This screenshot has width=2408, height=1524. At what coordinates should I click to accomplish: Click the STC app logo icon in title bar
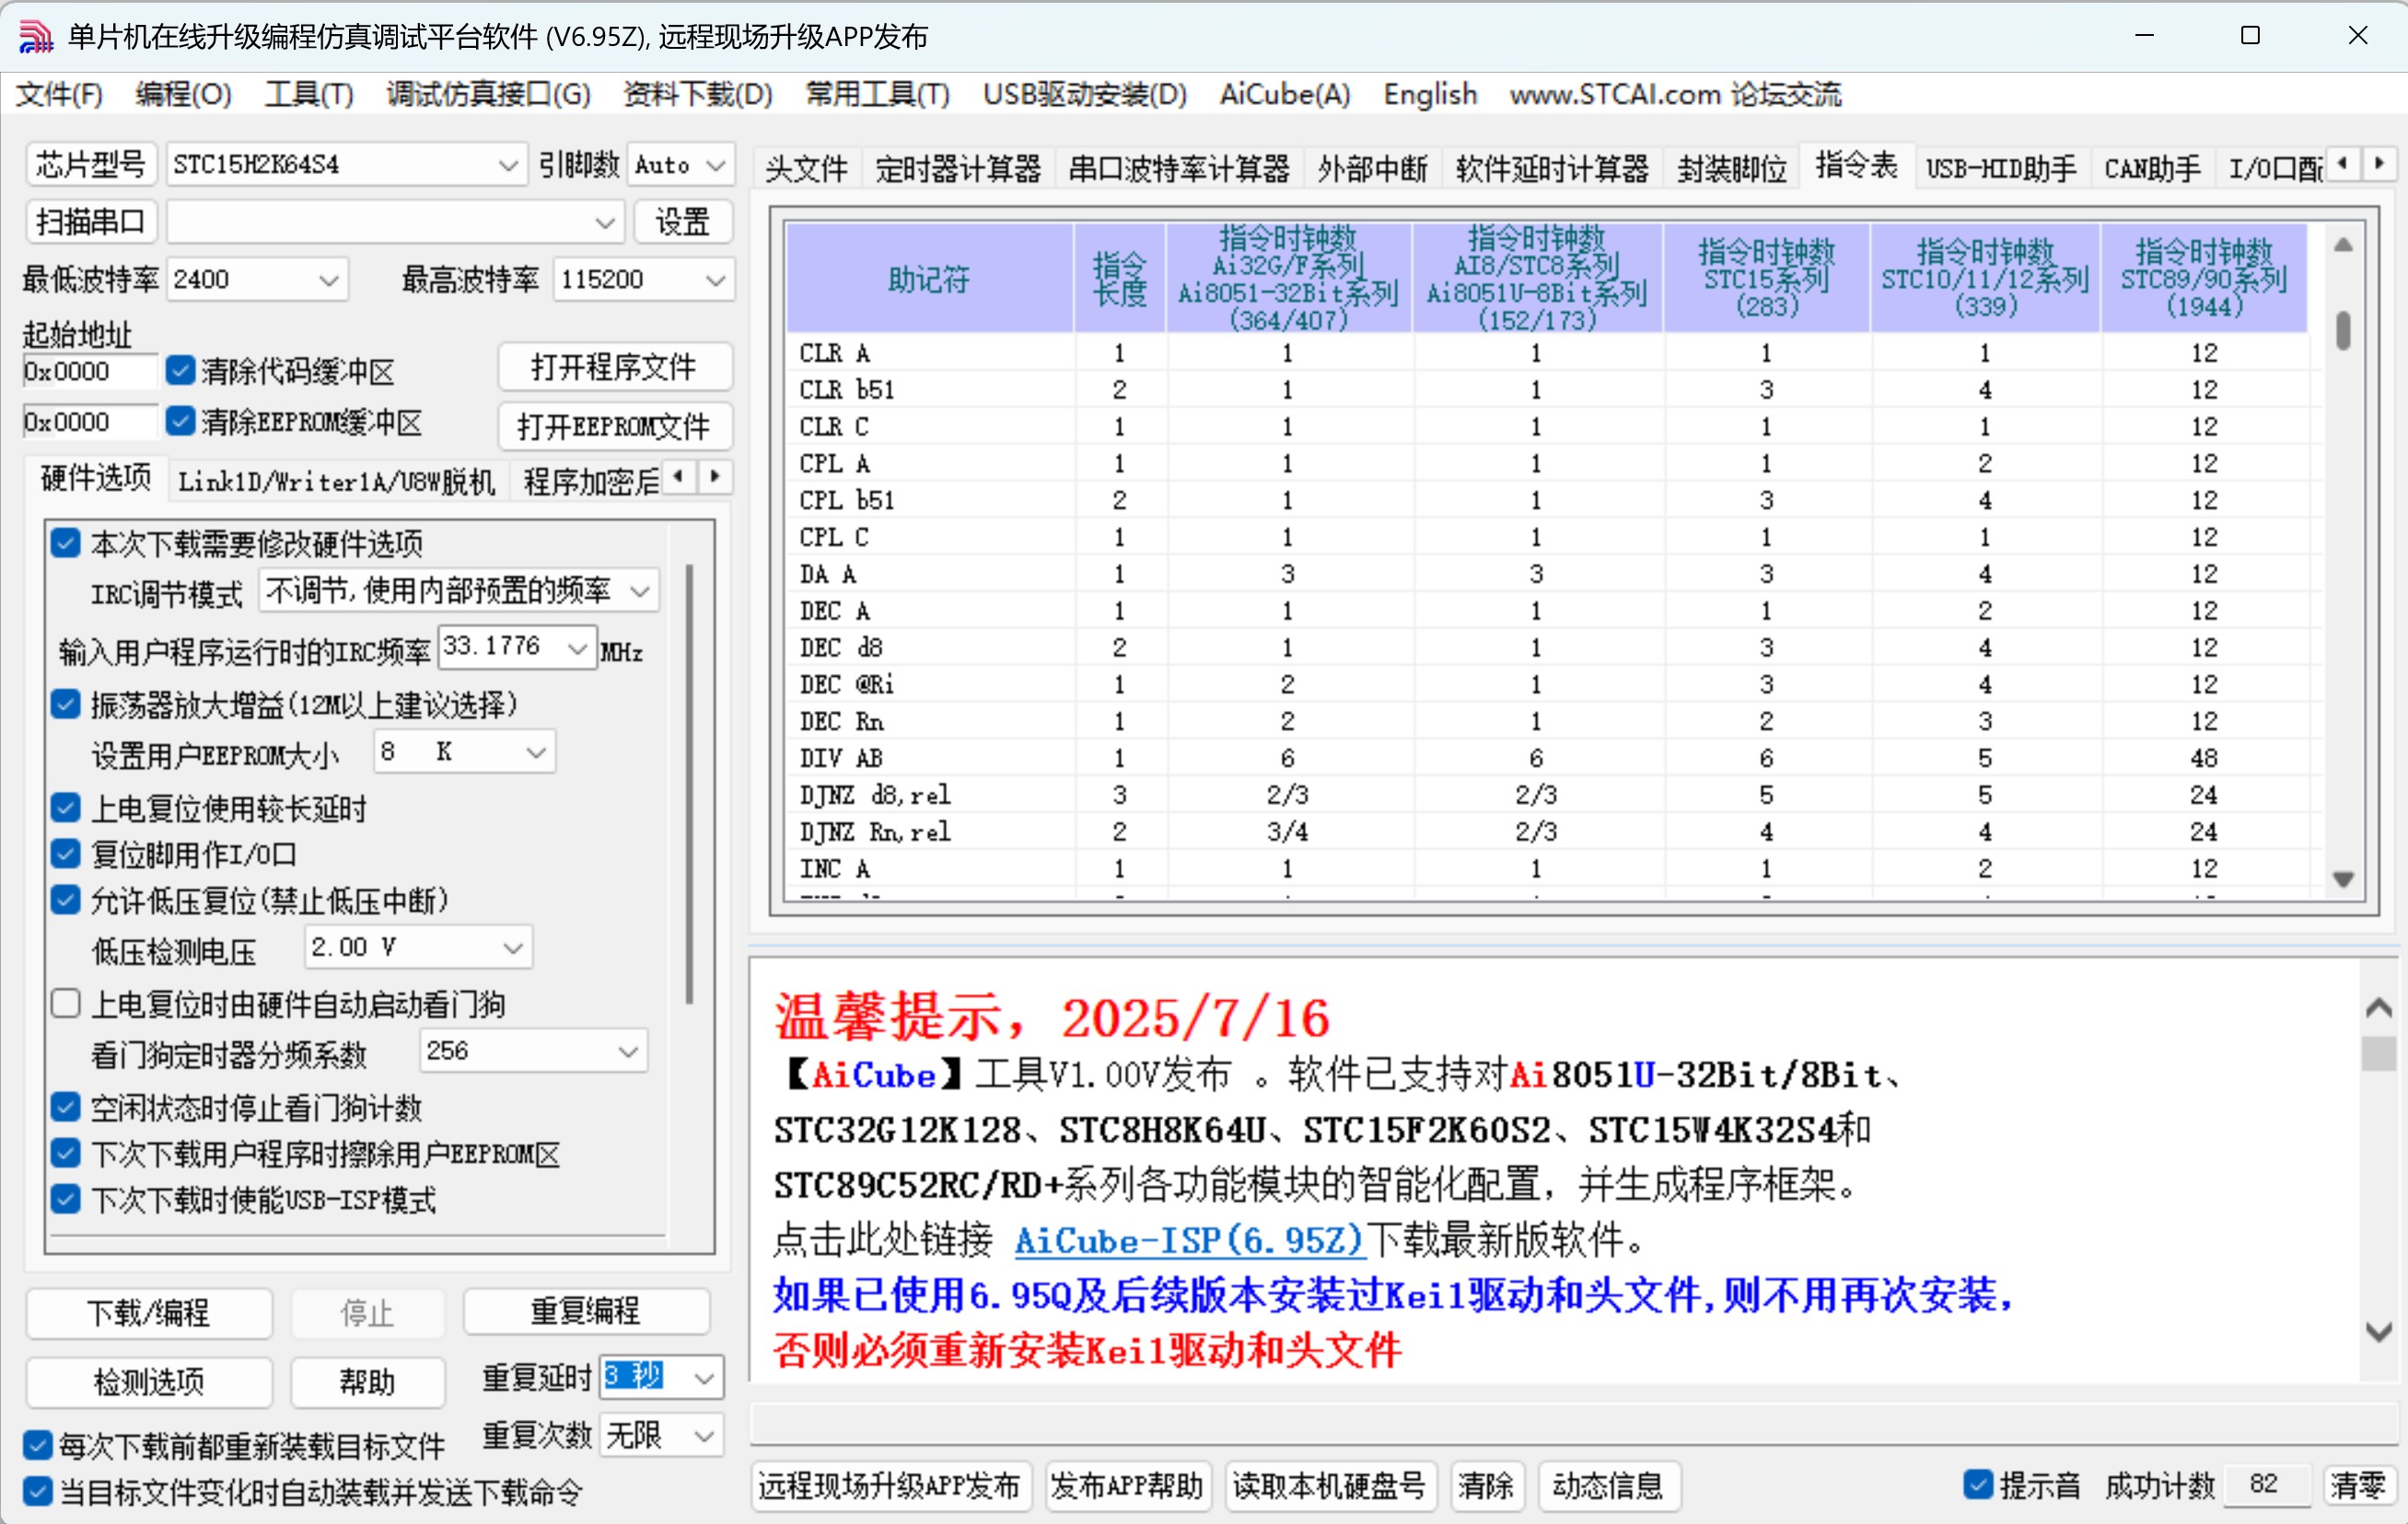tap(35, 36)
